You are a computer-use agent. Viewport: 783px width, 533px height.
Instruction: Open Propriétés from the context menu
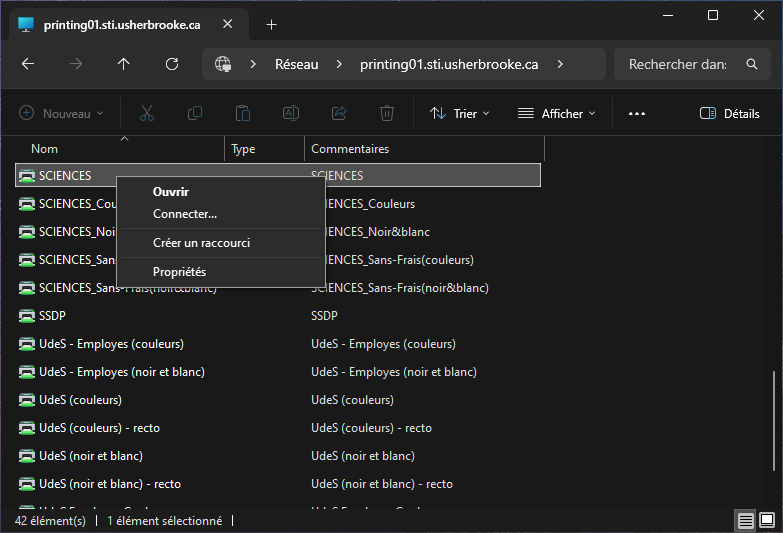[x=221, y=272]
